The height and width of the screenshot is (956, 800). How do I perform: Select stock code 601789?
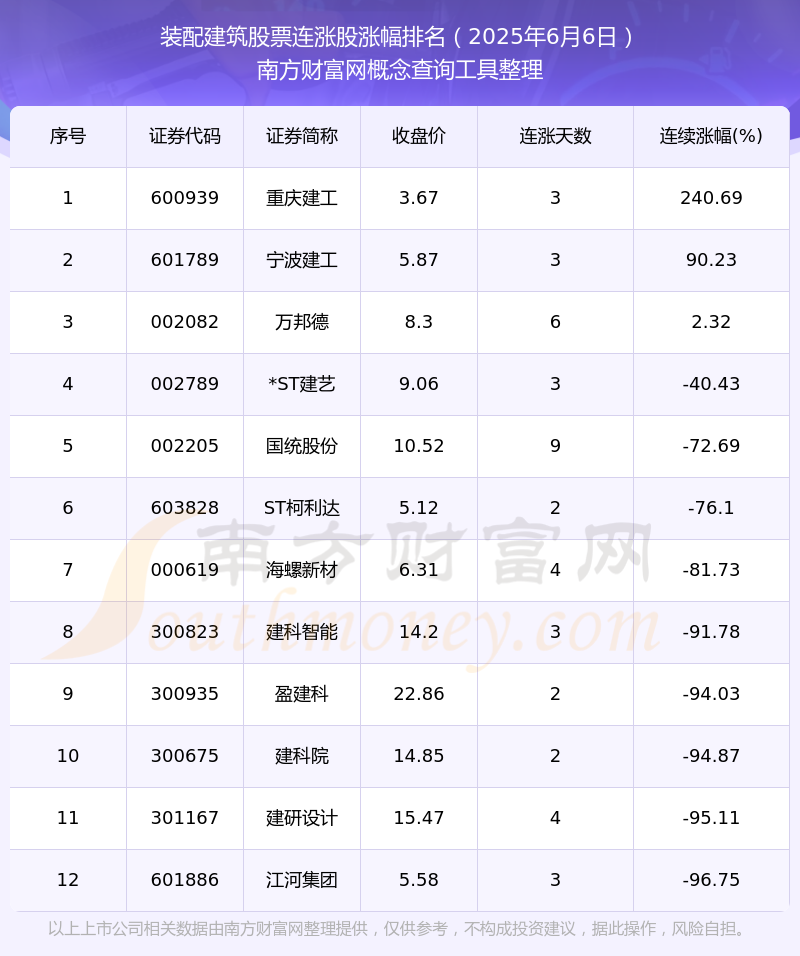coord(185,260)
